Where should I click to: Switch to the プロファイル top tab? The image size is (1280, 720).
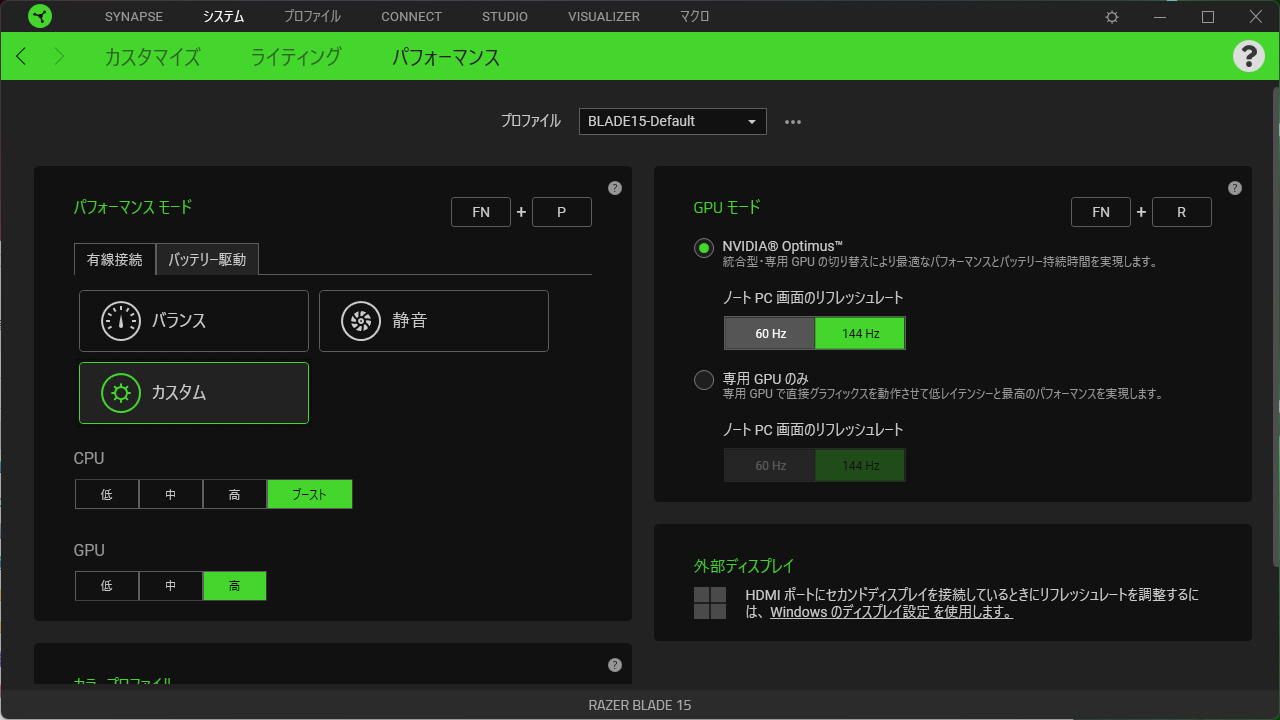(312, 17)
